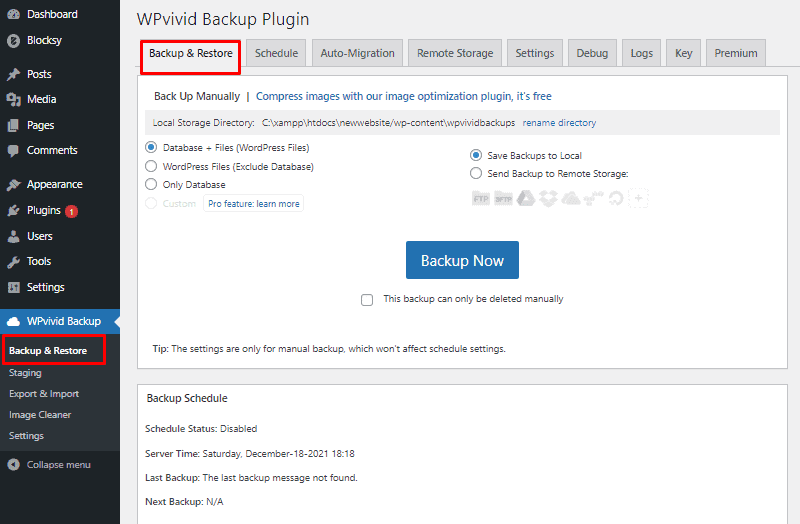Open the Logs tab
Screen dimensions: 800x524
click(x=642, y=53)
